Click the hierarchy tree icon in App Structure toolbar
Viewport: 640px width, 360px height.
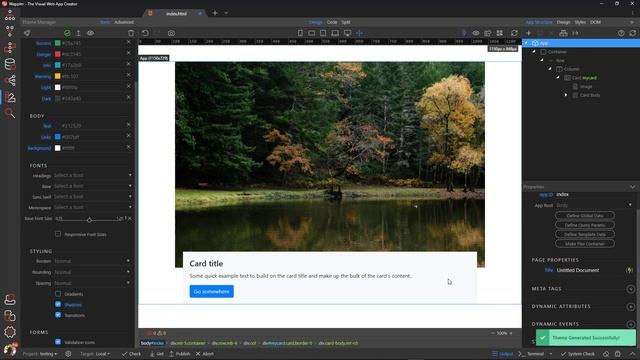[x=563, y=33]
